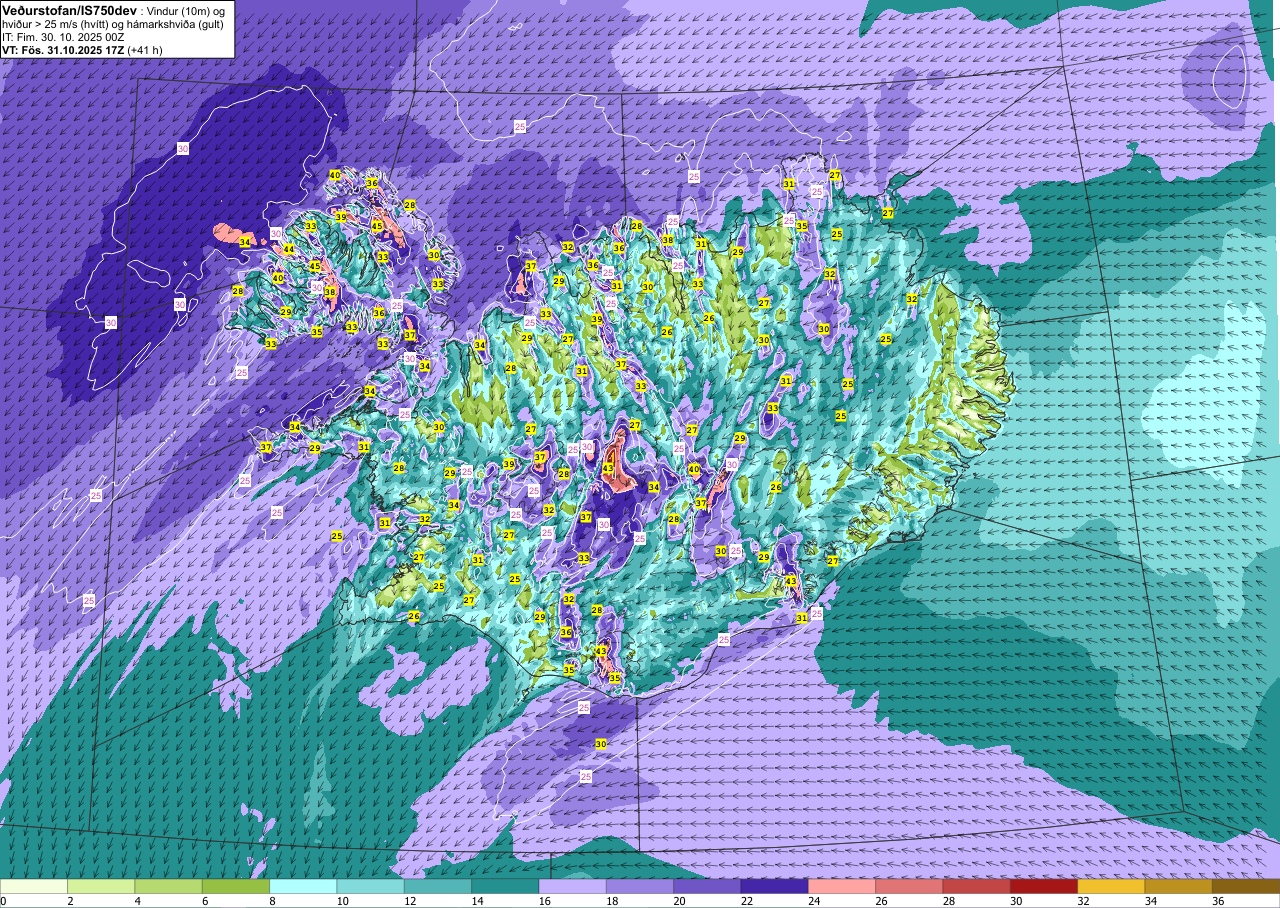The width and height of the screenshot is (1280, 908).
Task: Select the 8–10 light cyan legend swatch
Action: point(303,886)
